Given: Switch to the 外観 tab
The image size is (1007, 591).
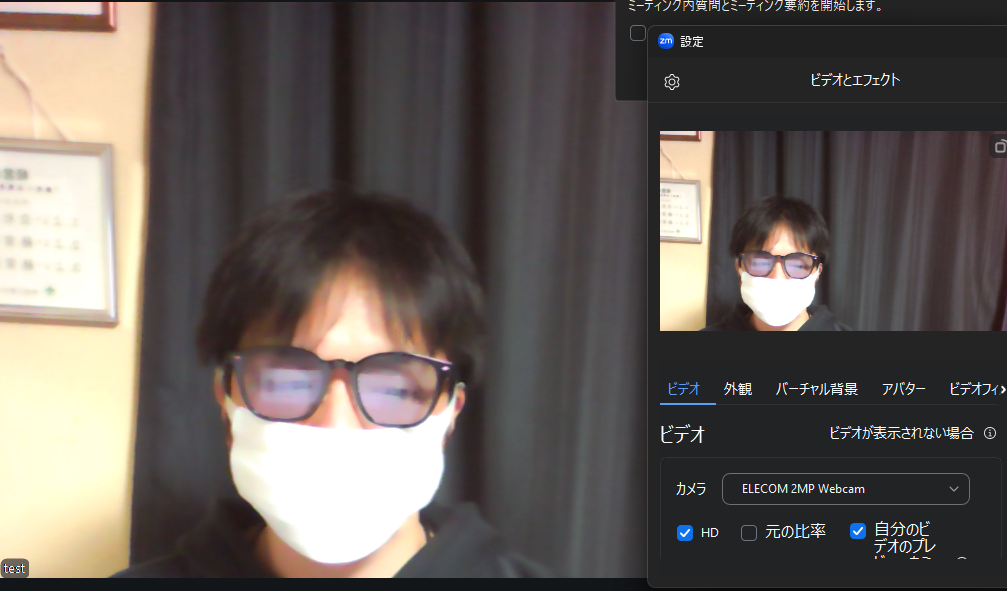Looking at the screenshot, I should point(738,389).
